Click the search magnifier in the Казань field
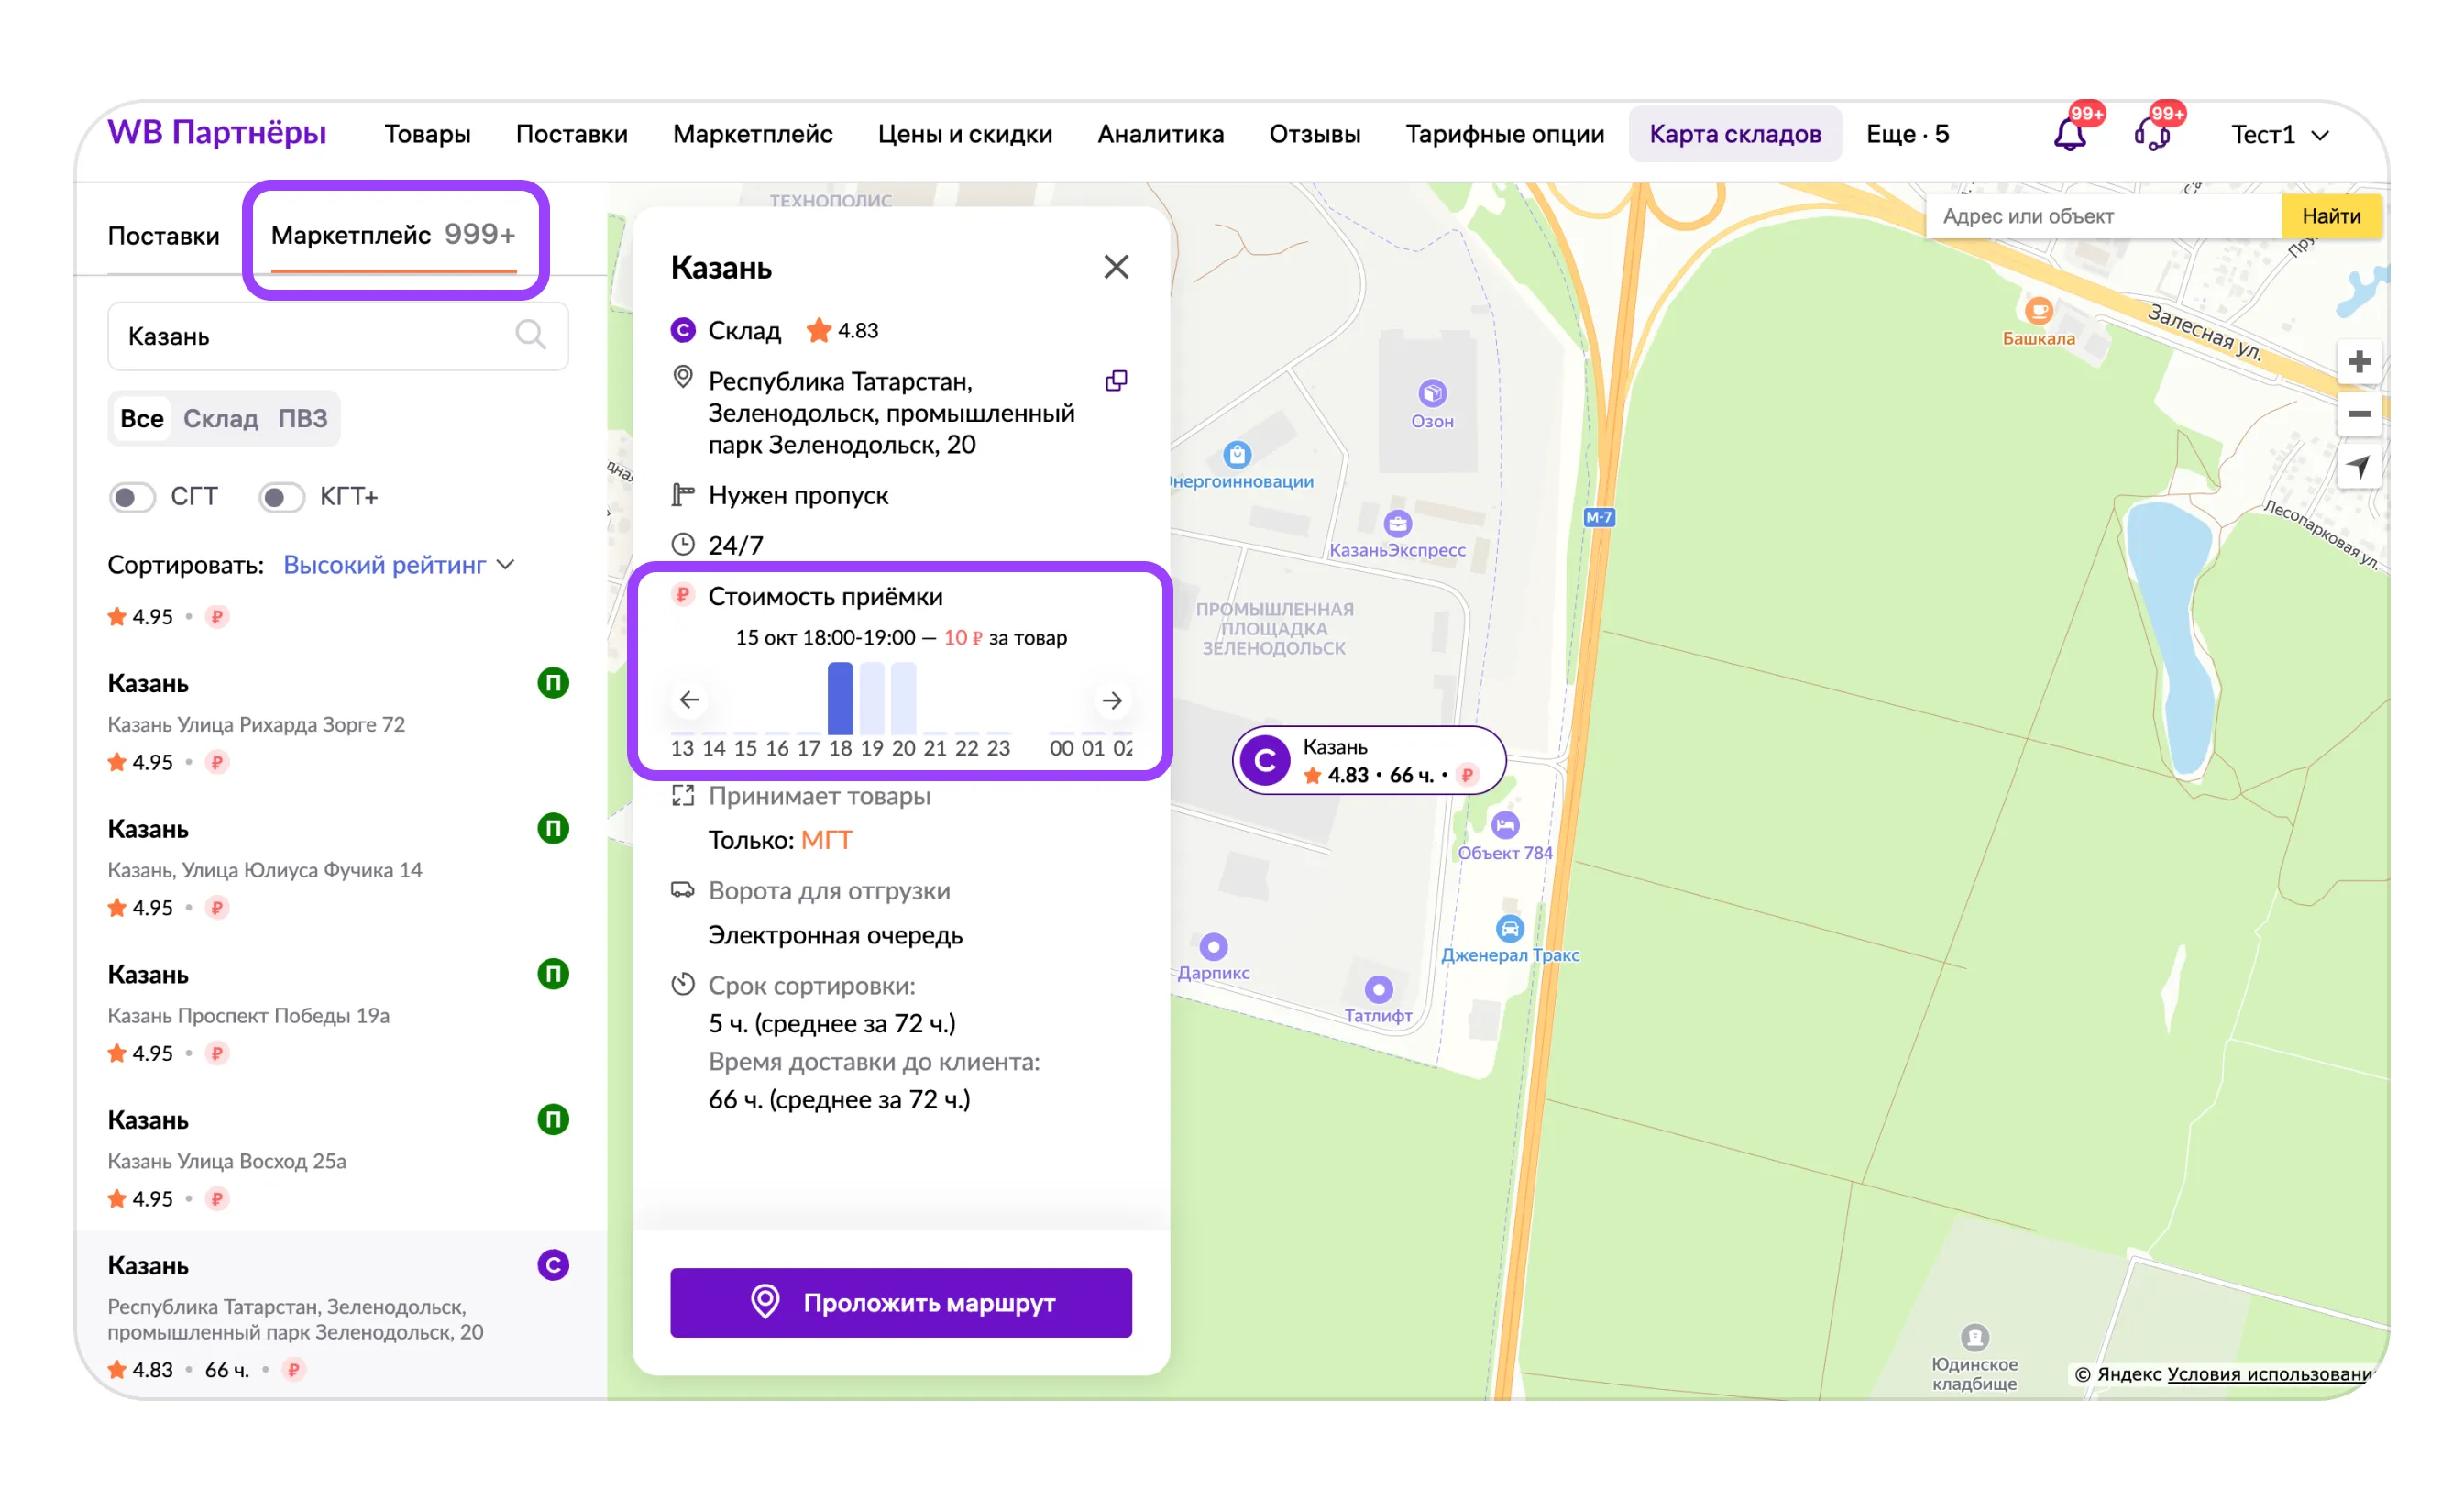The image size is (2464, 1500). pos(530,335)
